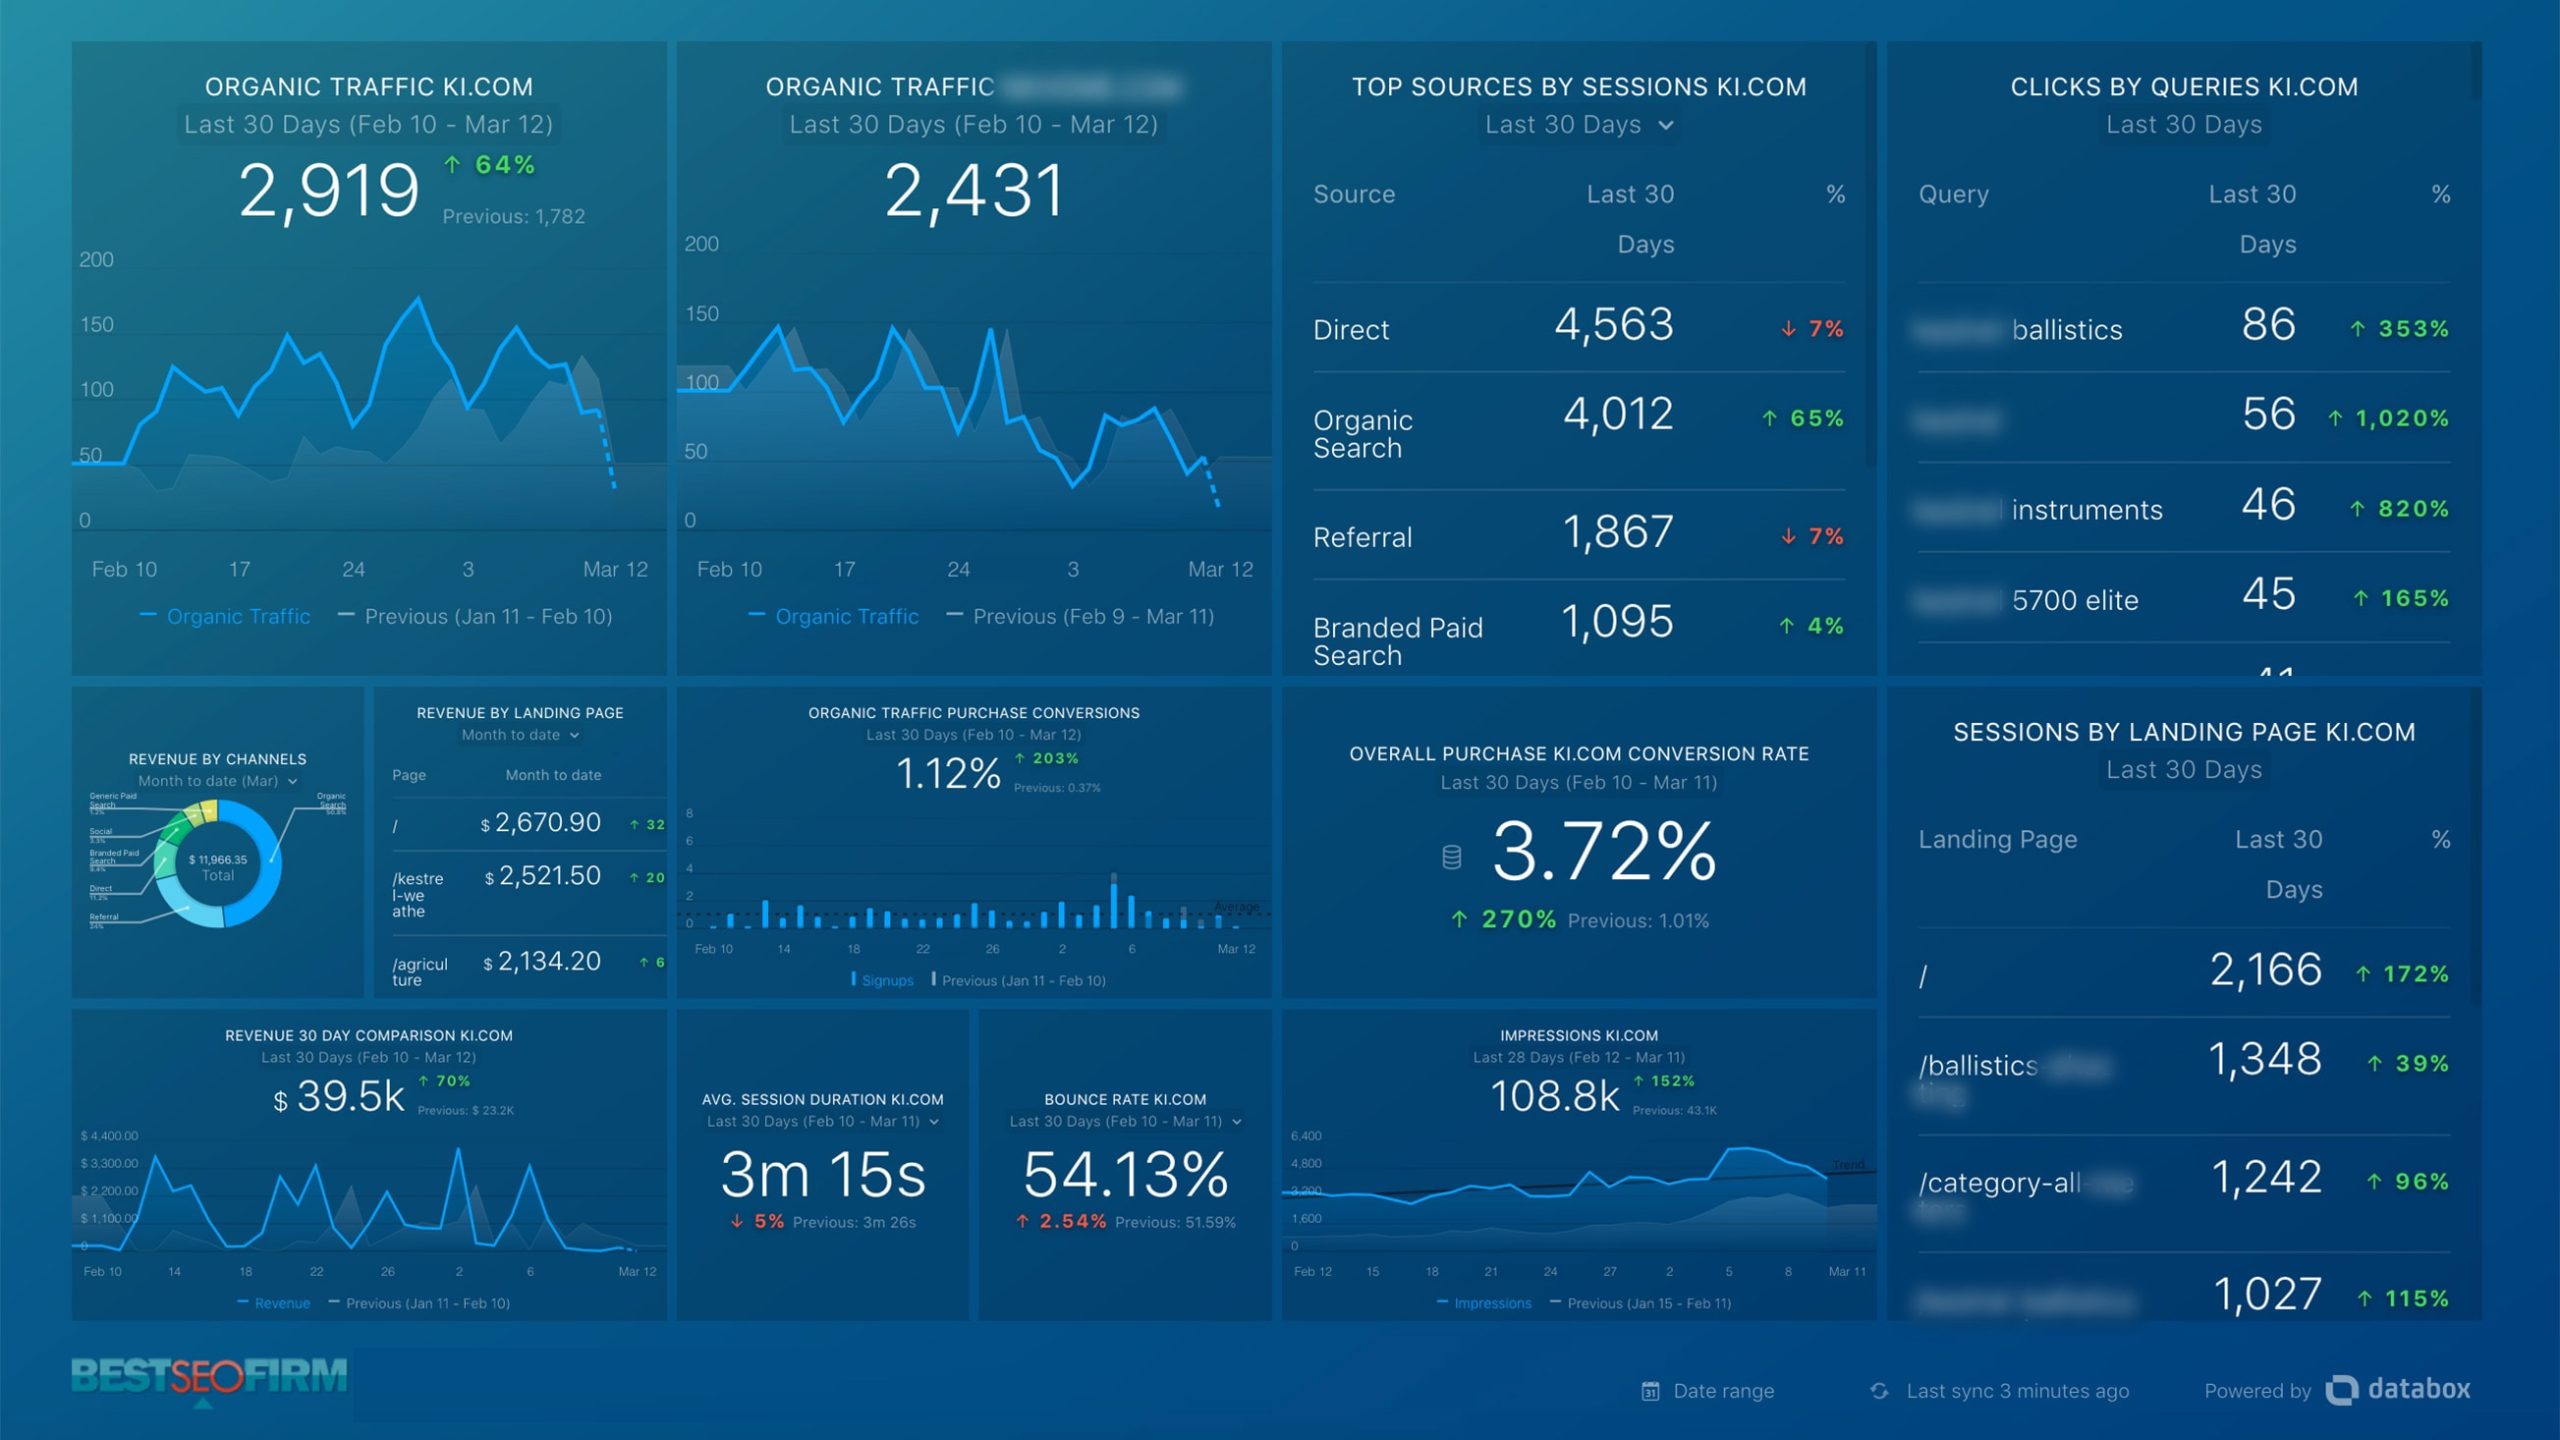The image size is (2560, 1440).
Task: Click the Date range calendar icon
Action: coord(1650,1391)
